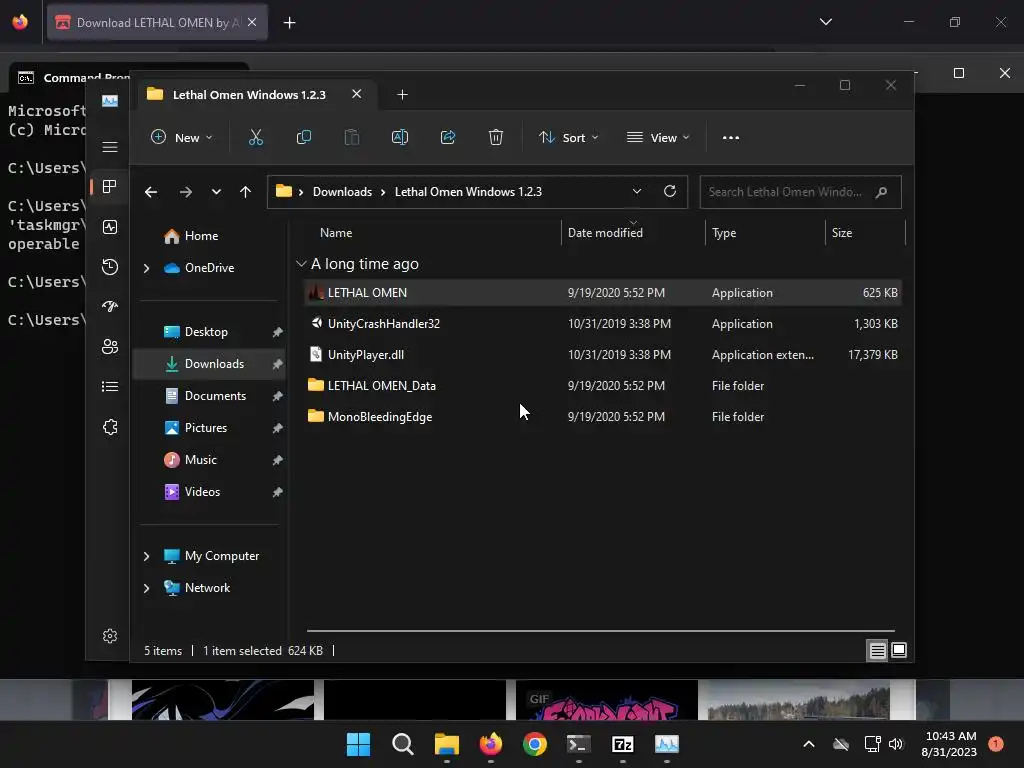Close the Lethal Omen Windows 1.2.3 tab
This screenshot has width=1024, height=768.
tap(357, 94)
